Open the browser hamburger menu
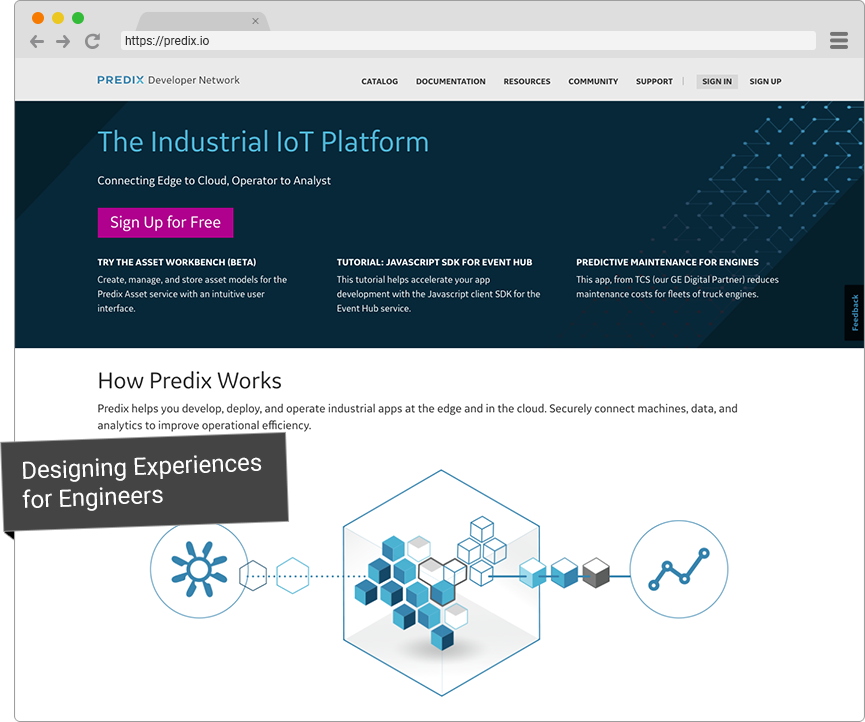 click(x=839, y=40)
